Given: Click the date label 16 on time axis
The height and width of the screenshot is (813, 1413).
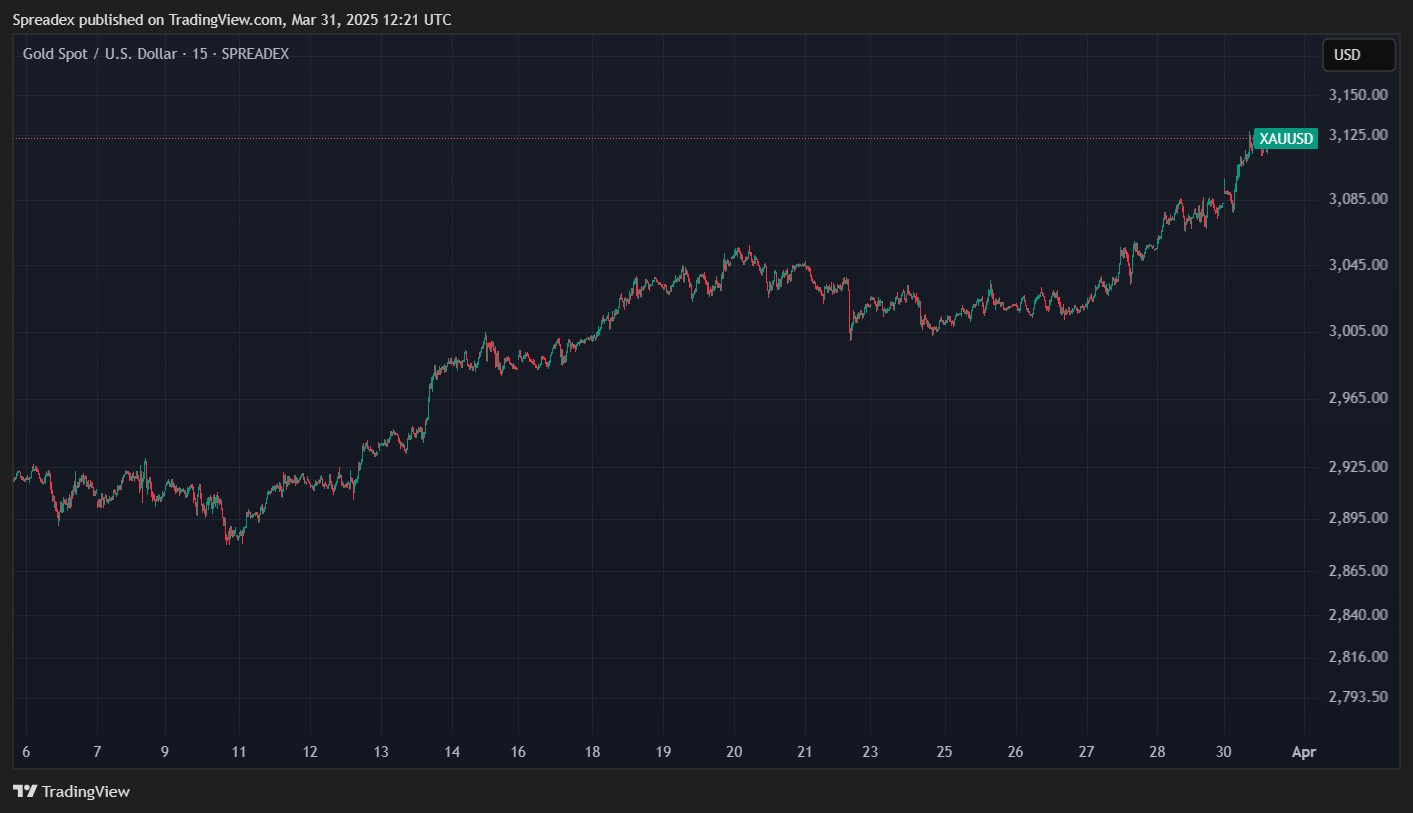Looking at the screenshot, I should coord(518,752).
